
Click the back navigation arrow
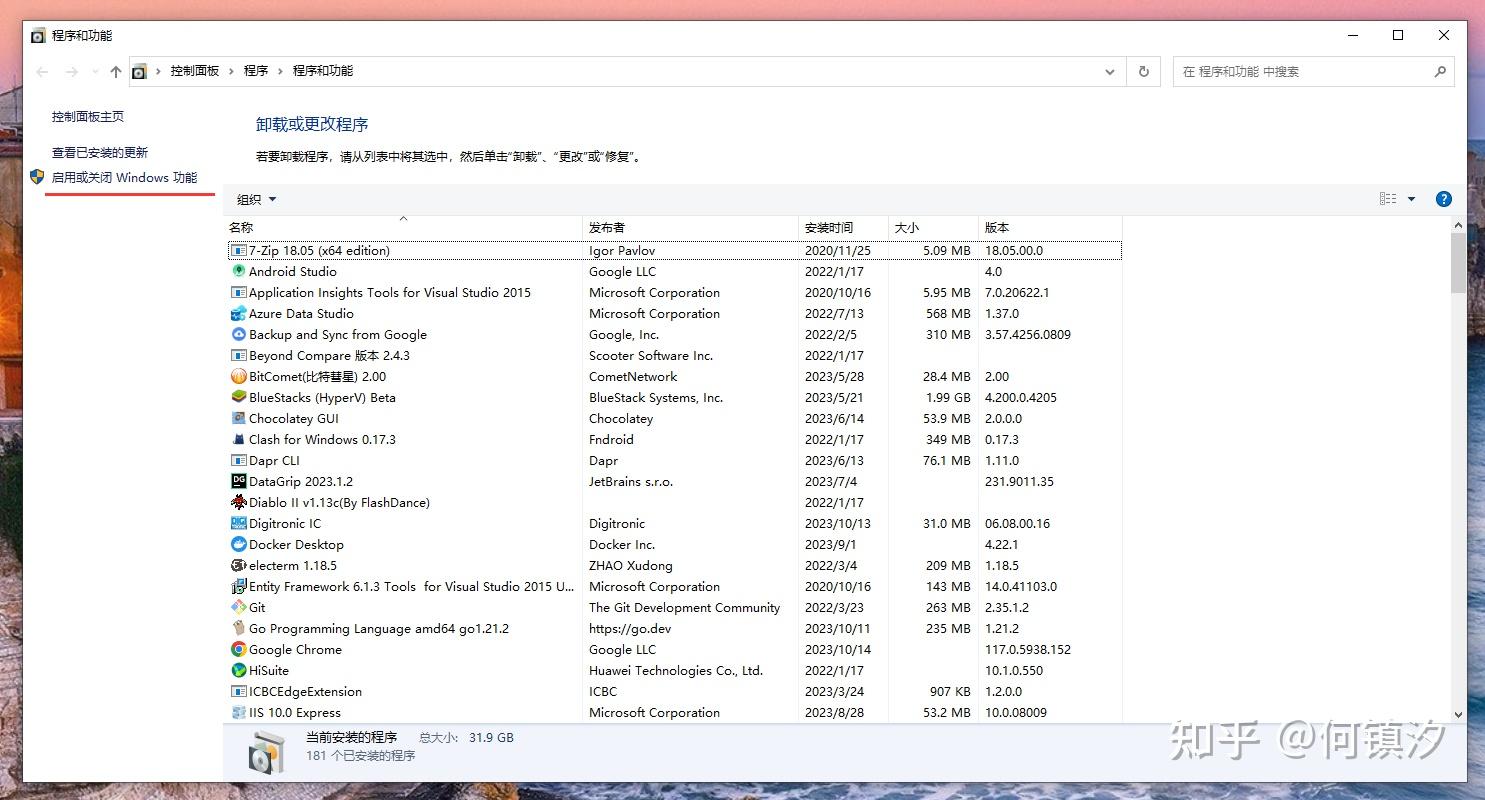pyautogui.click(x=41, y=71)
